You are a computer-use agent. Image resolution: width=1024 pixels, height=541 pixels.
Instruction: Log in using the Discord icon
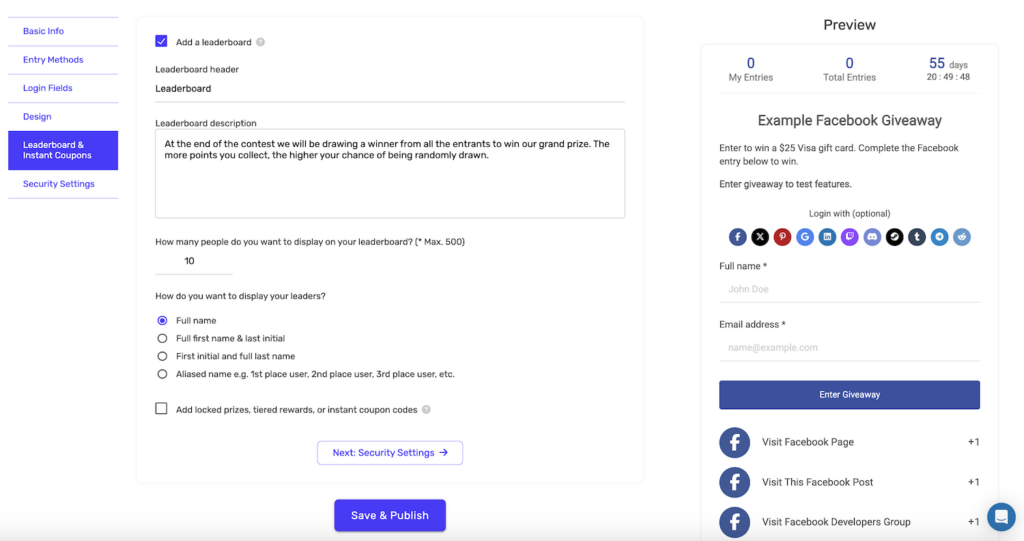pyautogui.click(x=872, y=237)
